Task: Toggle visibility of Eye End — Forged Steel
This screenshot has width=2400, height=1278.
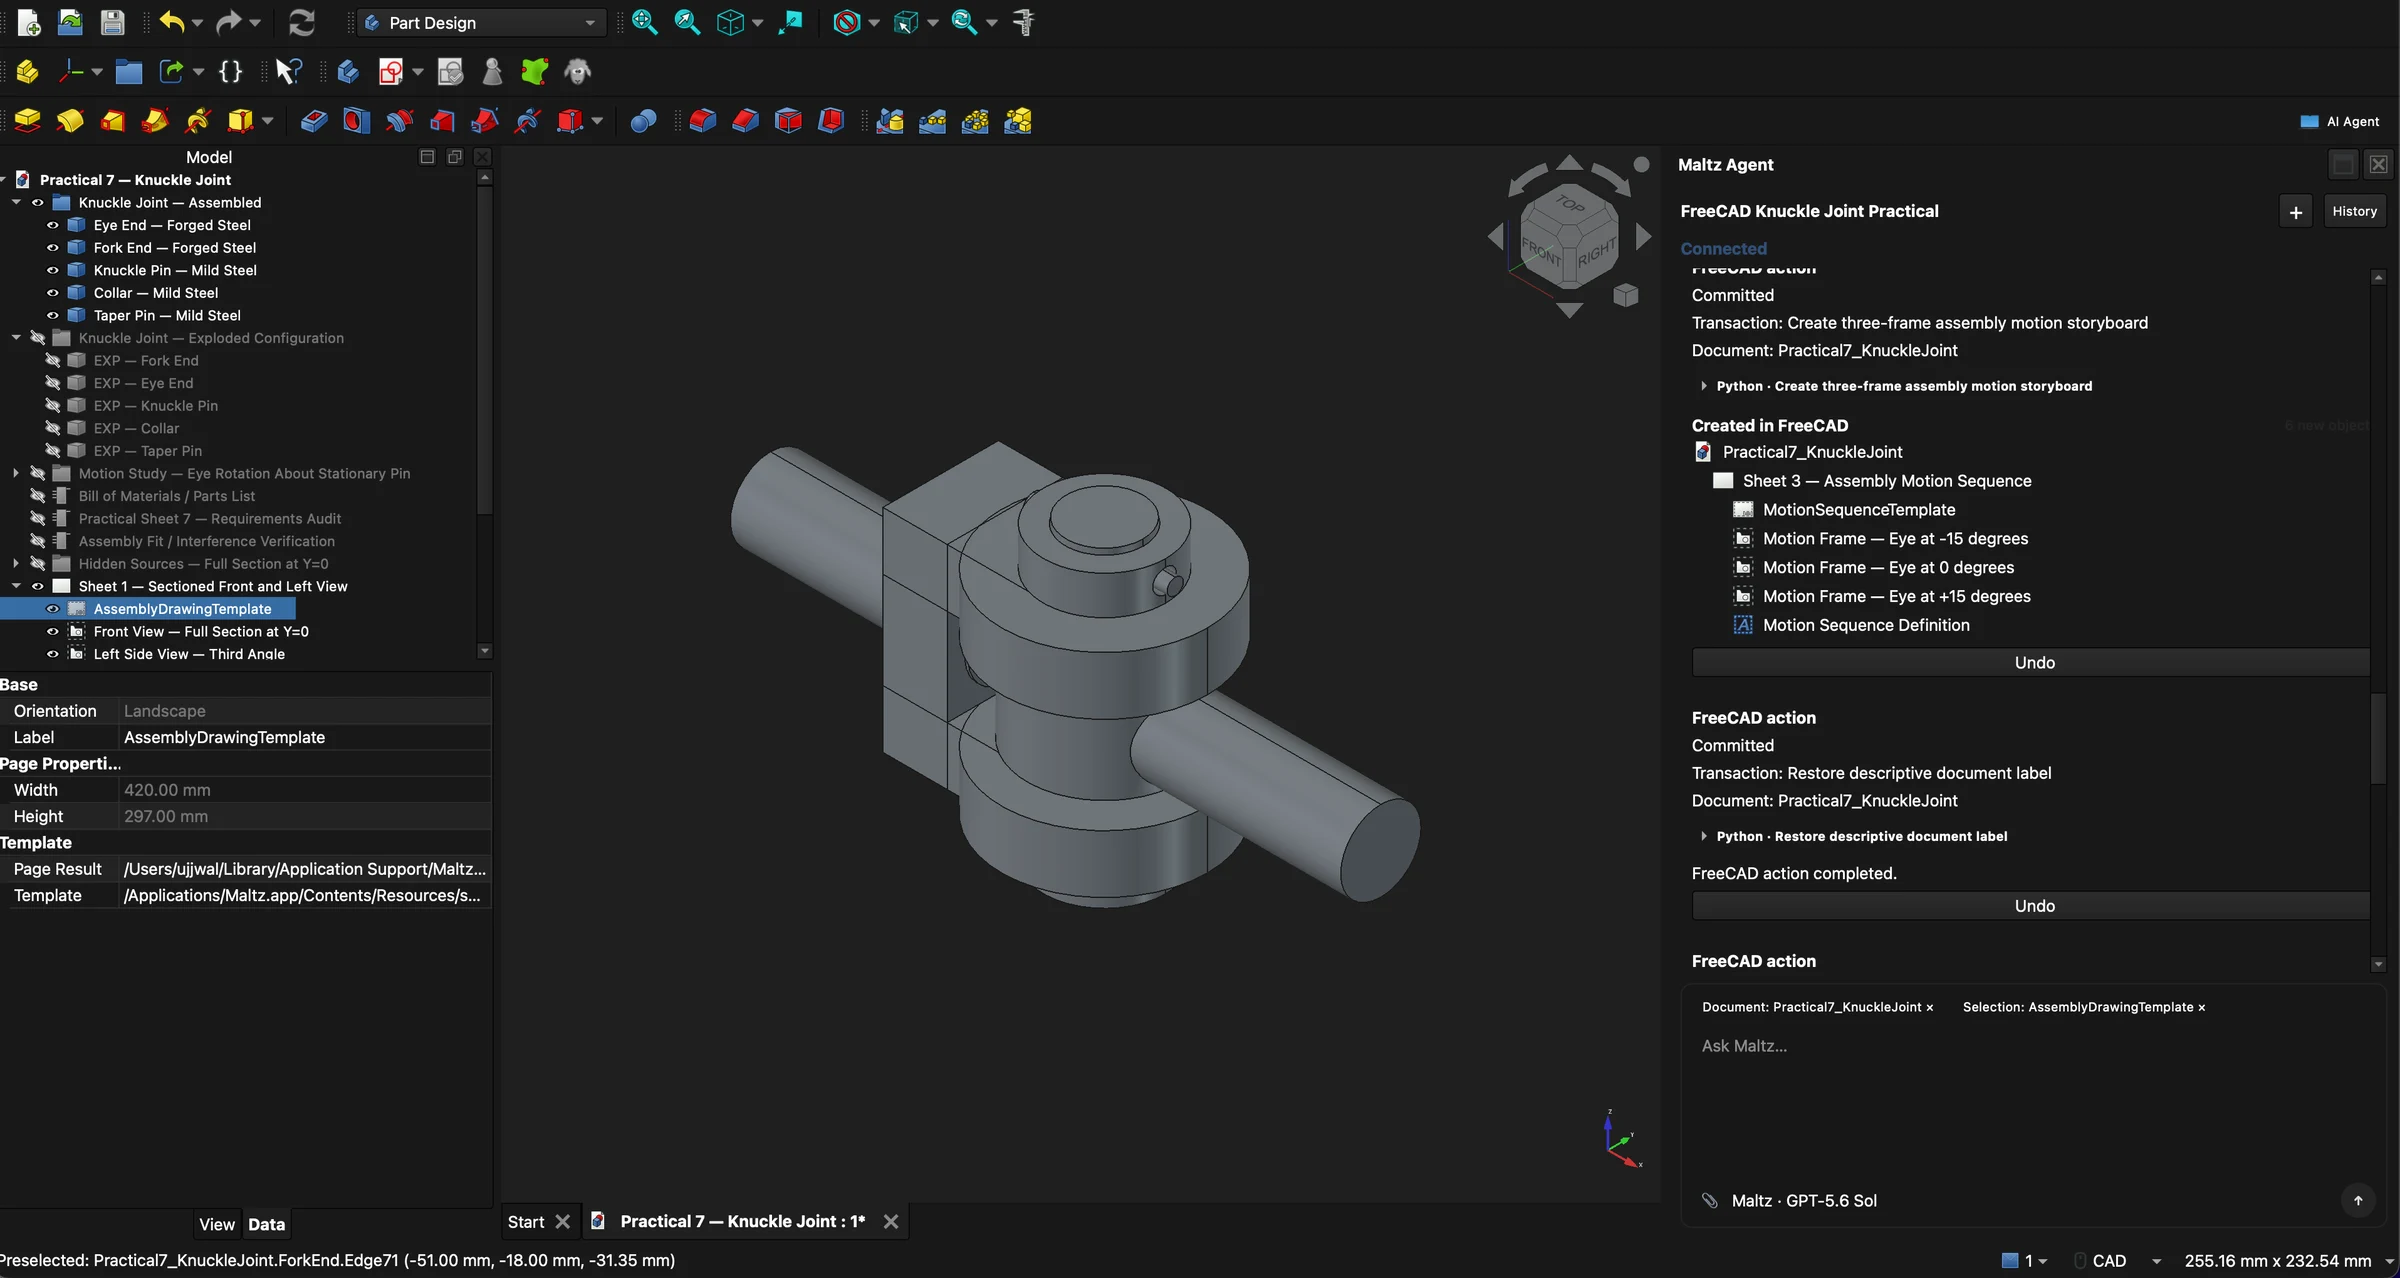Action: coord(53,225)
